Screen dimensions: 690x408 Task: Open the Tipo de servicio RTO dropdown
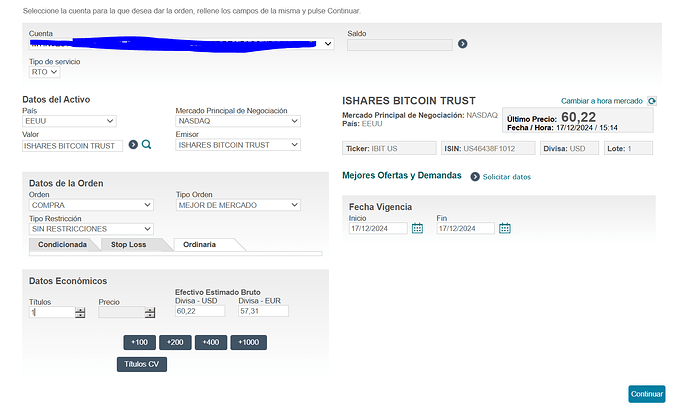coord(44,72)
